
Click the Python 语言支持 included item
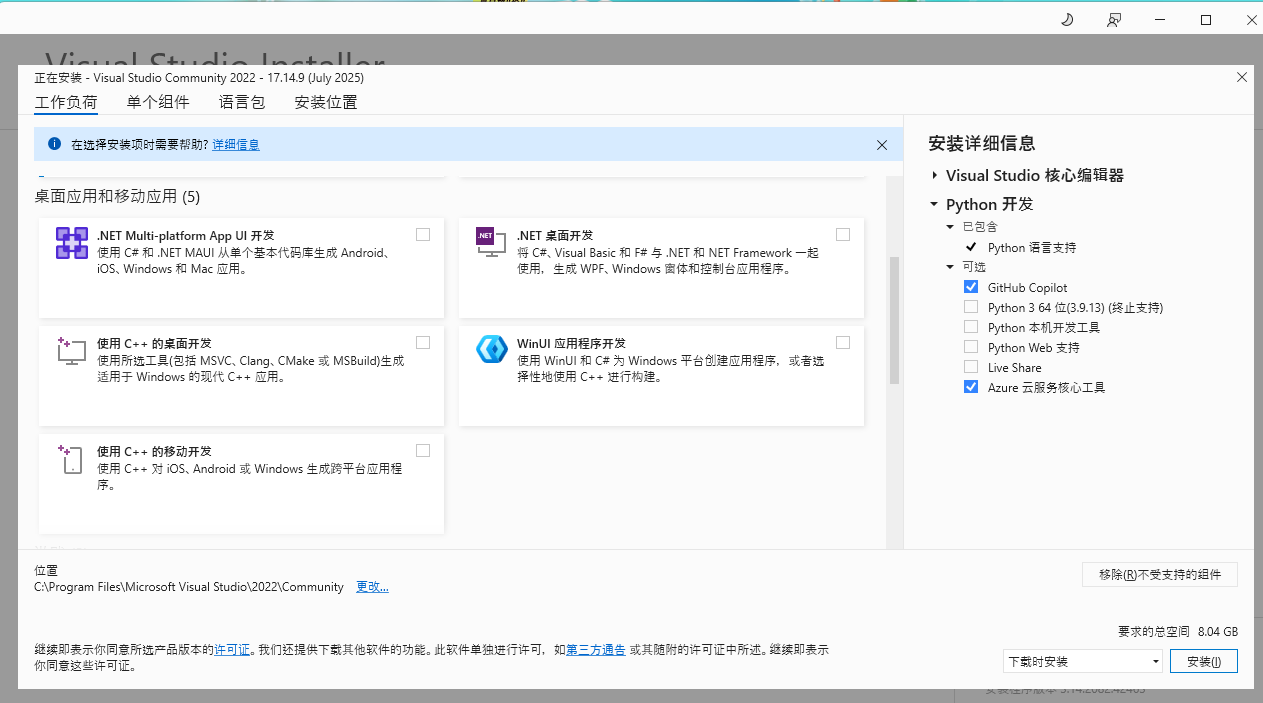[1032, 247]
